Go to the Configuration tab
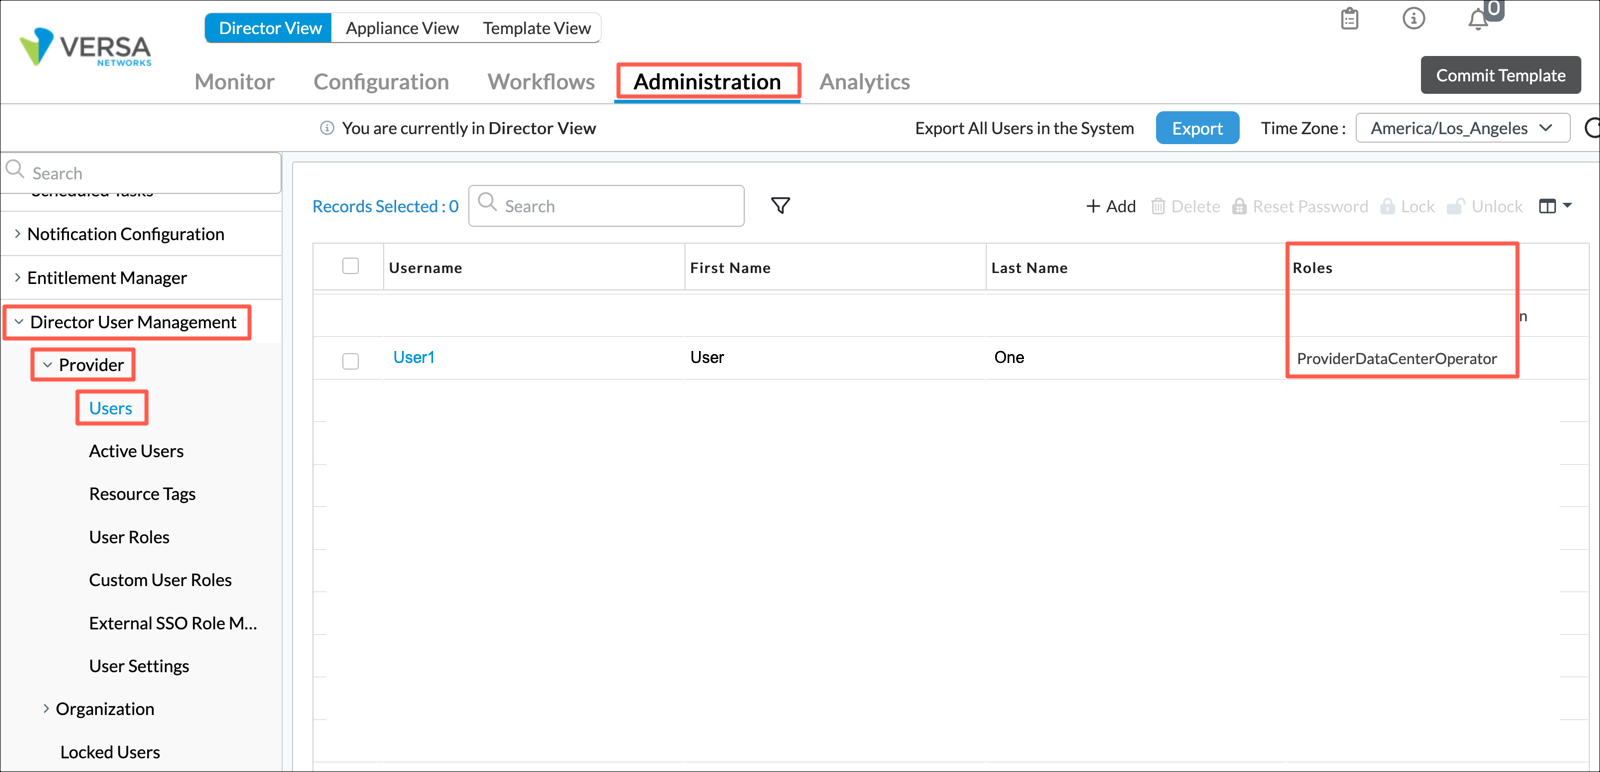Screen dimensions: 1600x772 coord(381,82)
